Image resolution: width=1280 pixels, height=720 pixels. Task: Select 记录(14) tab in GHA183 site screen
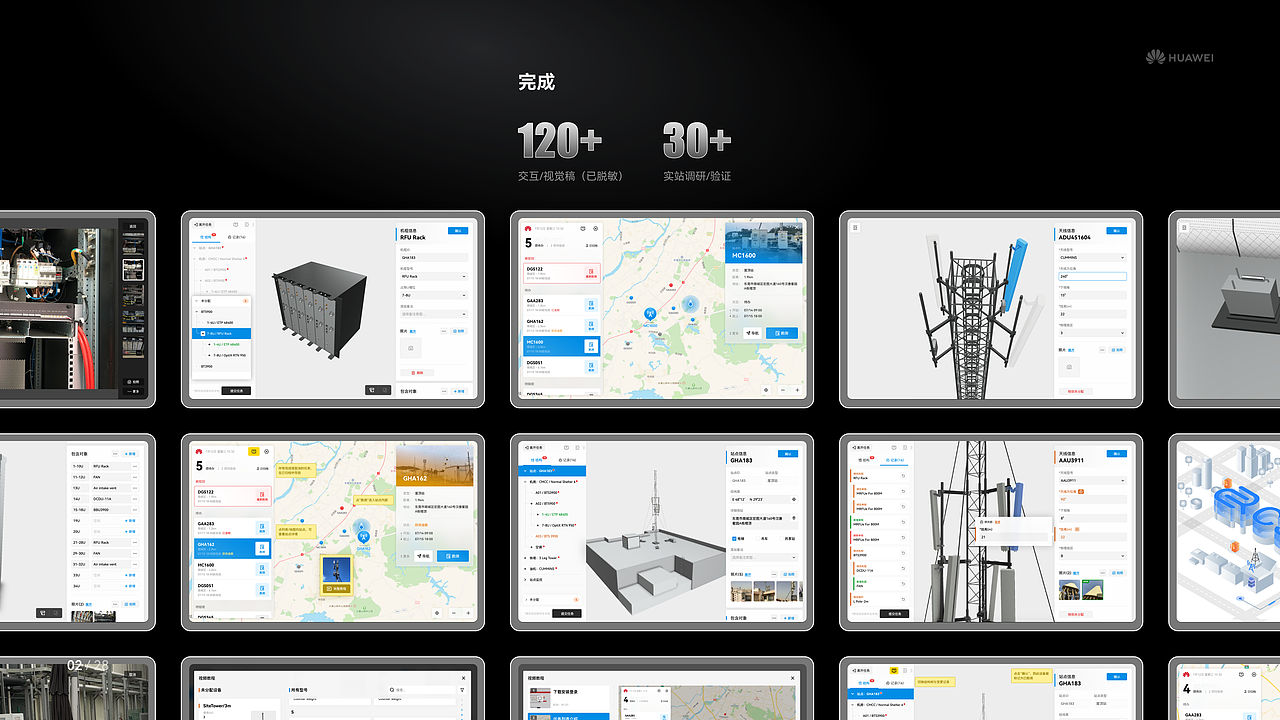click(x=567, y=460)
